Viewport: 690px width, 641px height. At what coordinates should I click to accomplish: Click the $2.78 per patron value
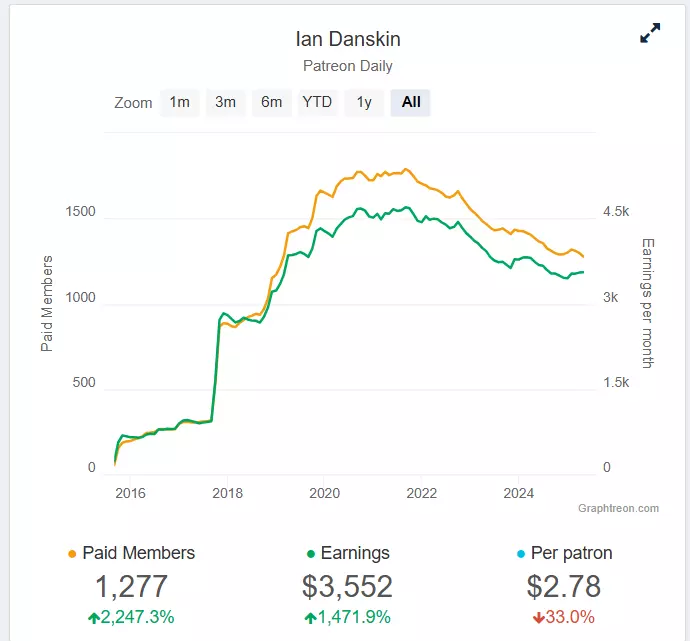tap(564, 586)
